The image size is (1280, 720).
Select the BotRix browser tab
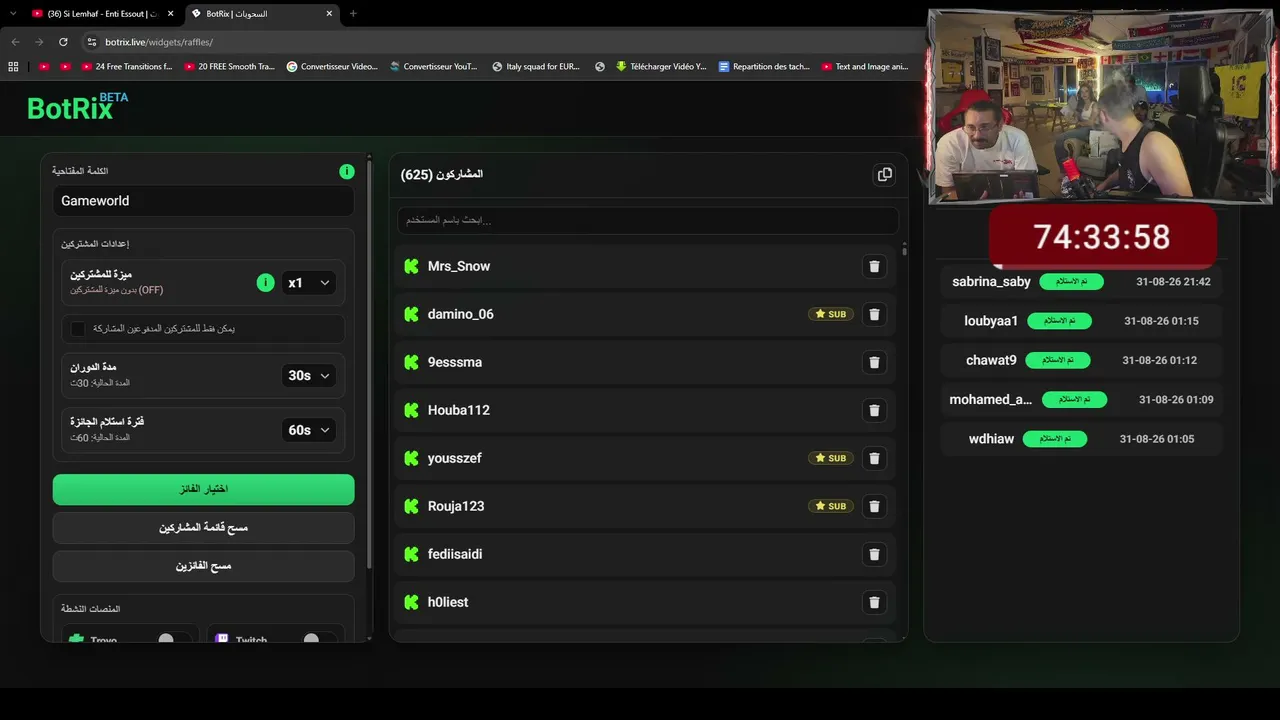pos(264,14)
